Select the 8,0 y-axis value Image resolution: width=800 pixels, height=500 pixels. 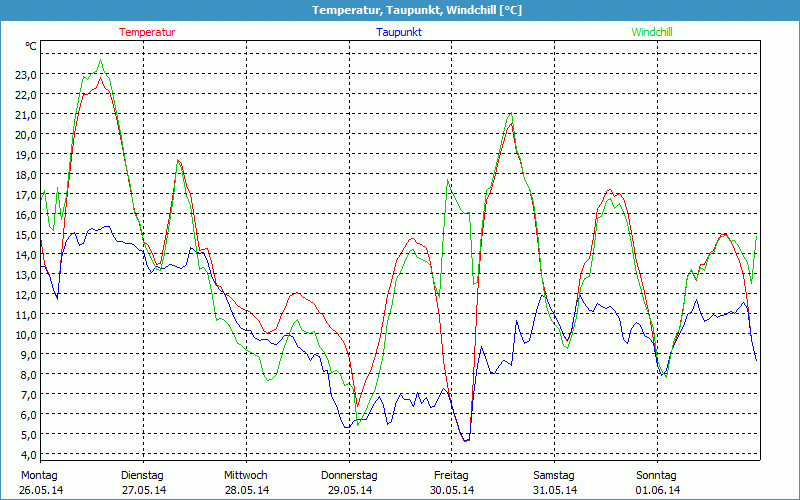pos(28,374)
